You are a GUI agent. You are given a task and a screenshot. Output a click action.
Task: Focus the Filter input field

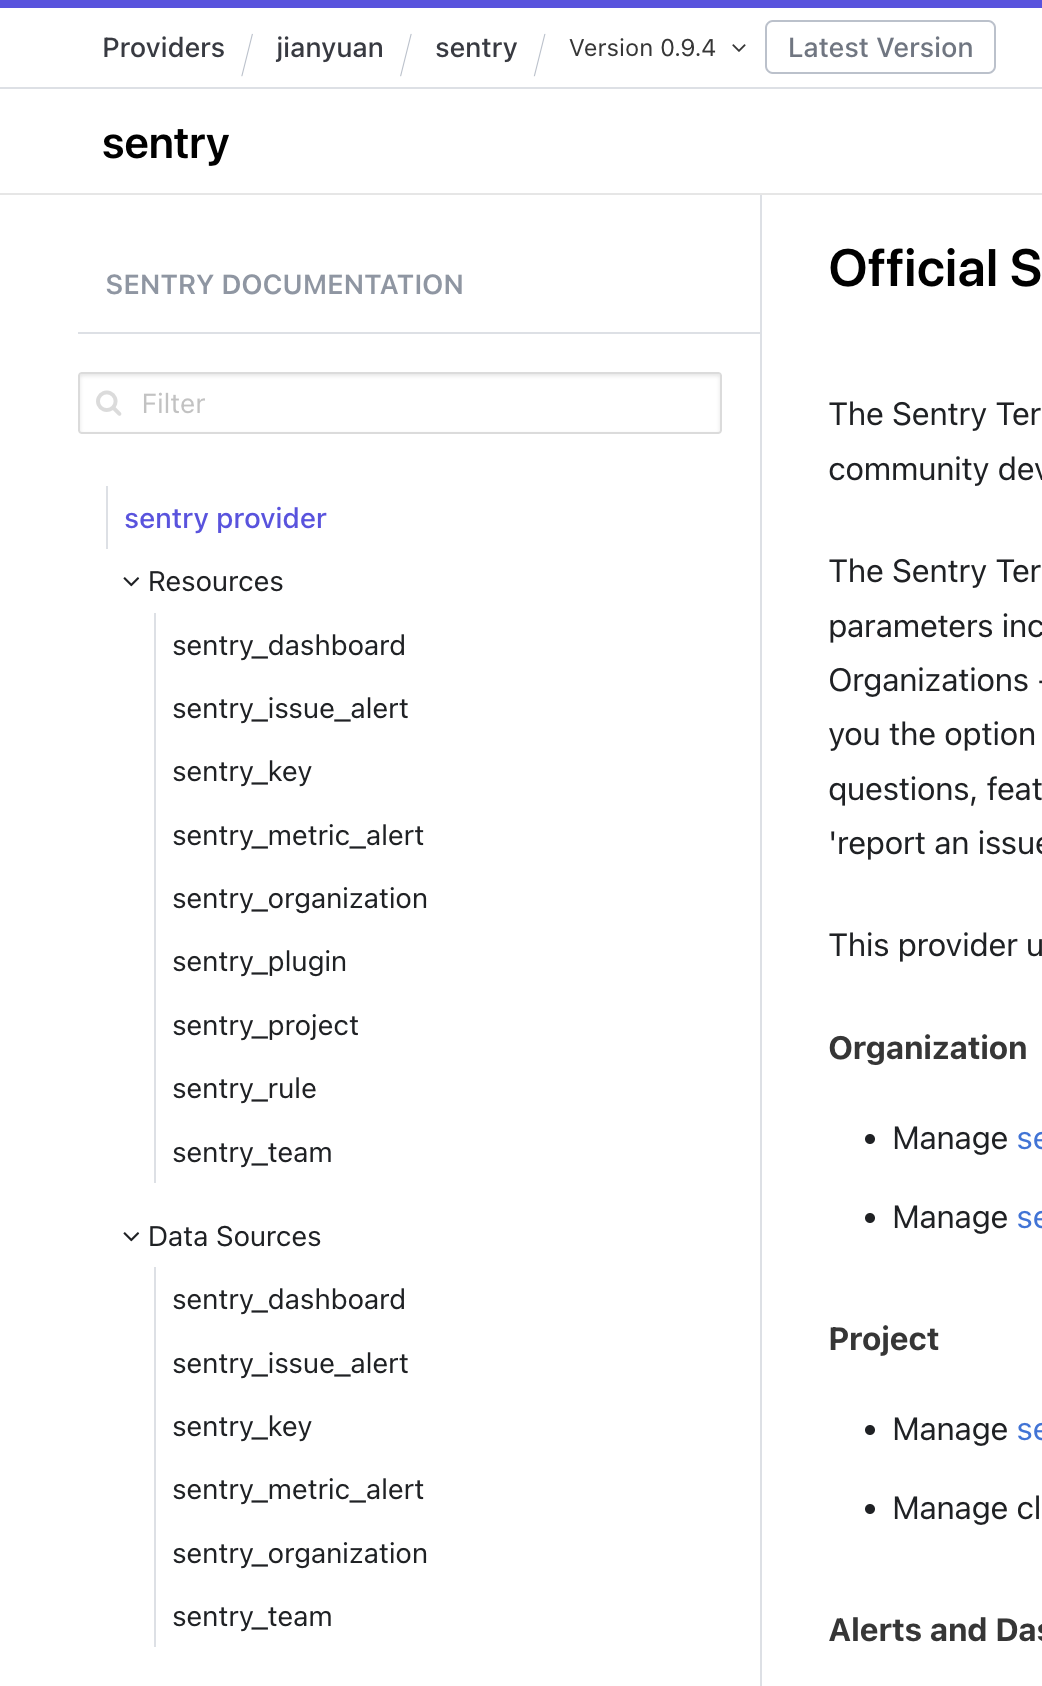(400, 403)
